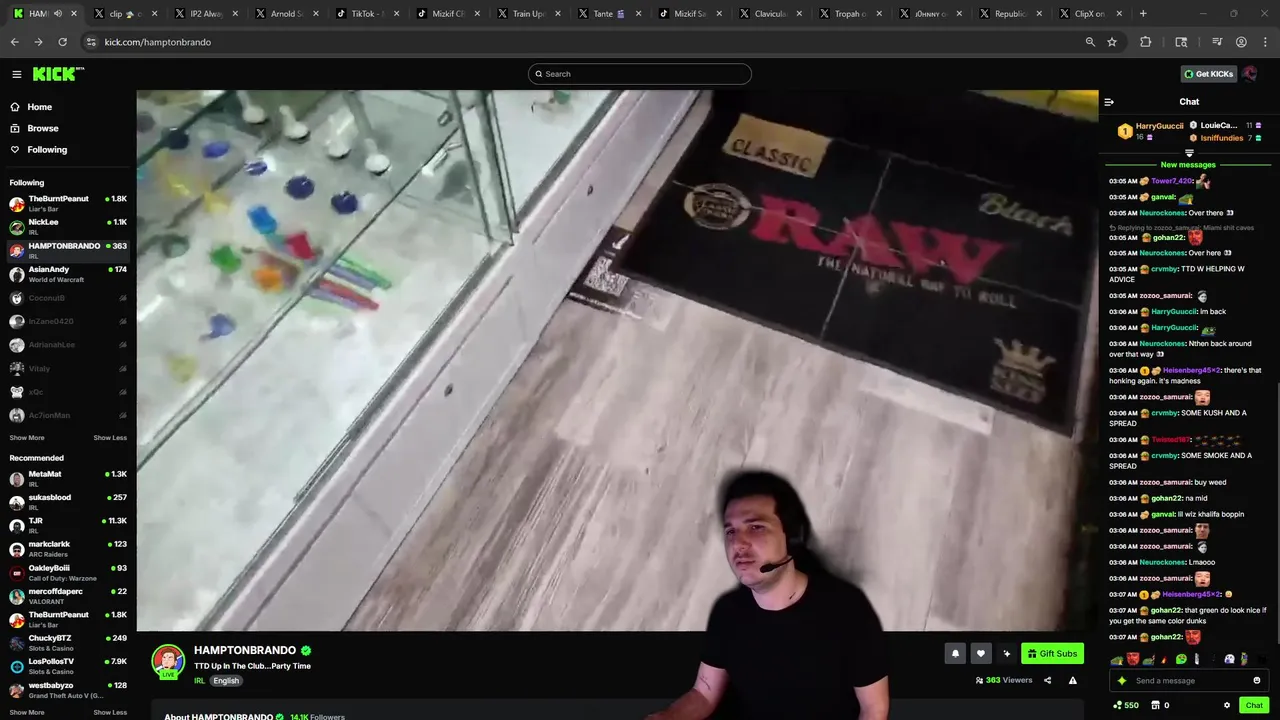The image size is (1280, 720).
Task: Open the hamburger sidebar menu
Action: pos(17,74)
